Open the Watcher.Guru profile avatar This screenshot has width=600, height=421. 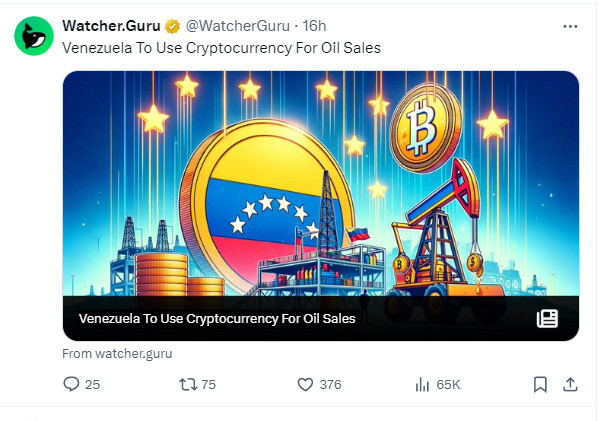tap(34, 34)
